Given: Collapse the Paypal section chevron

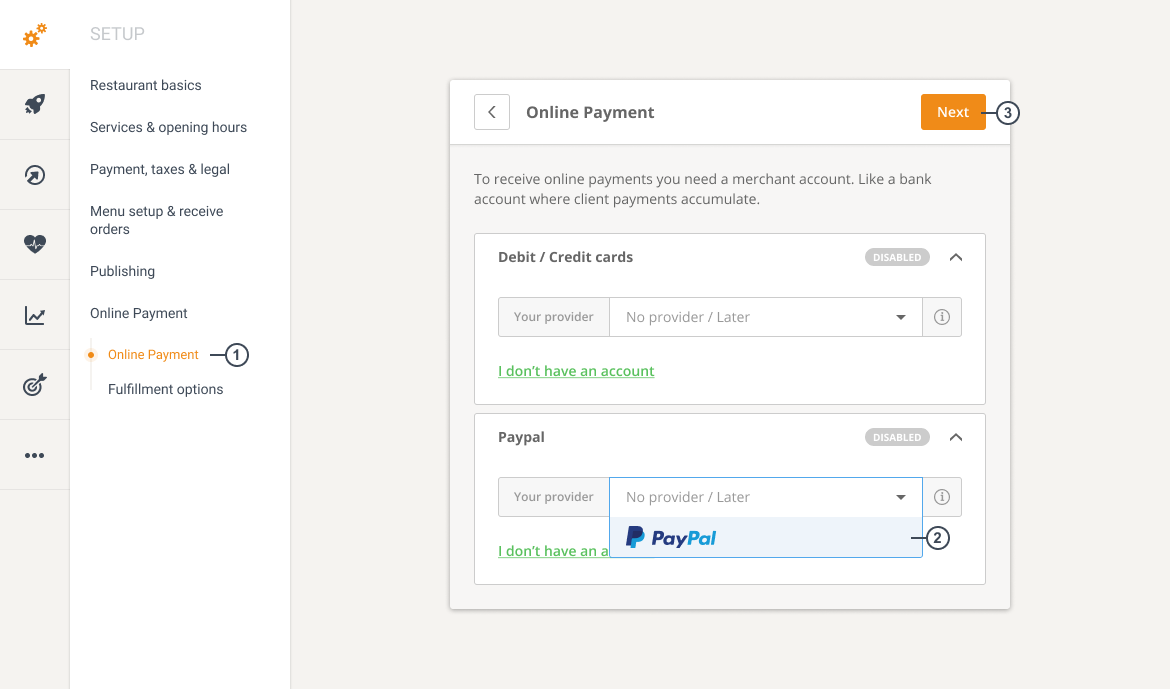Looking at the screenshot, I should 955,437.
